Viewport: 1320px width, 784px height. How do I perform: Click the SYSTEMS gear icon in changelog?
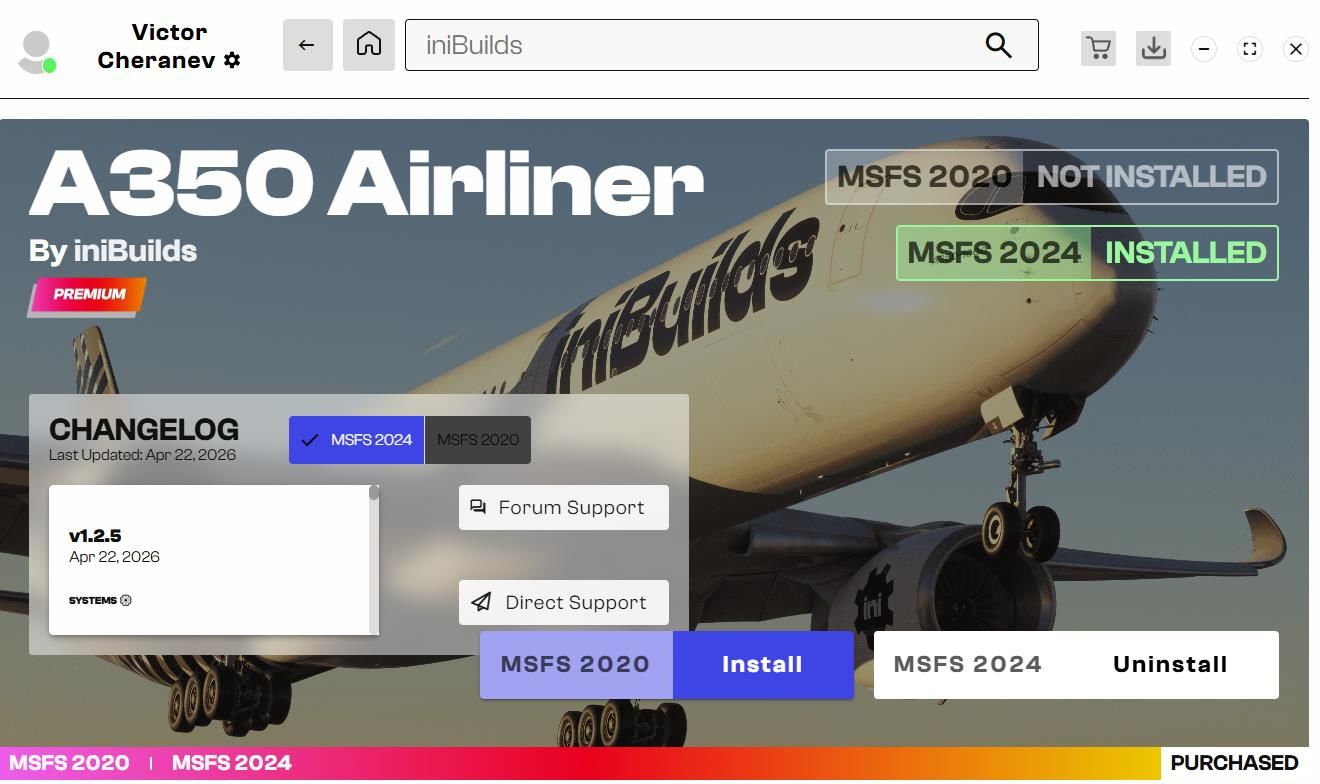click(126, 600)
